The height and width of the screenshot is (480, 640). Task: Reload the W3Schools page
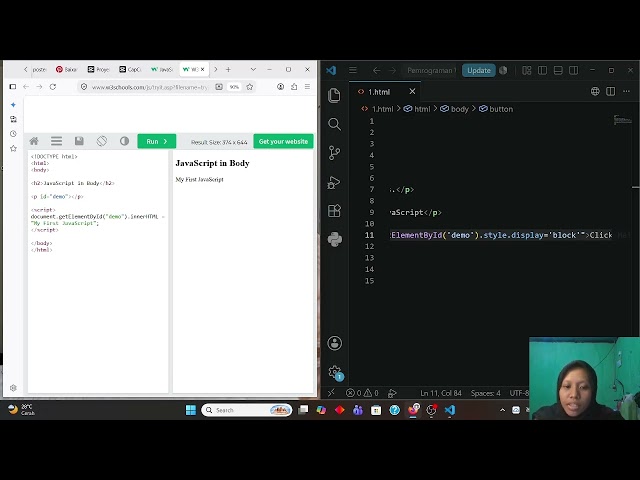(53, 87)
